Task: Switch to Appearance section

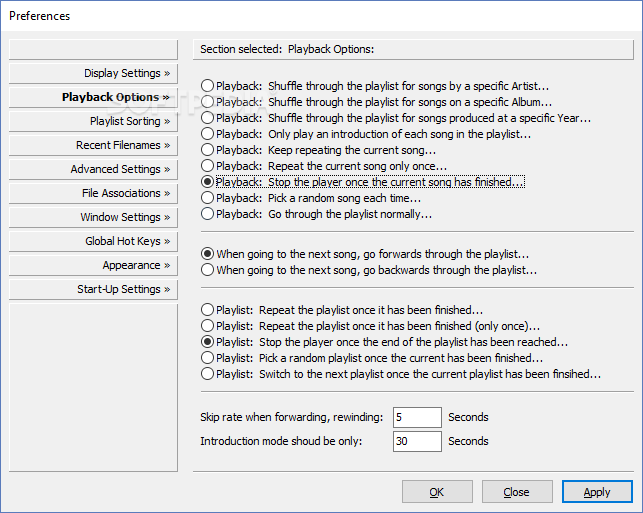Action: pyautogui.click(x=93, y=265)
